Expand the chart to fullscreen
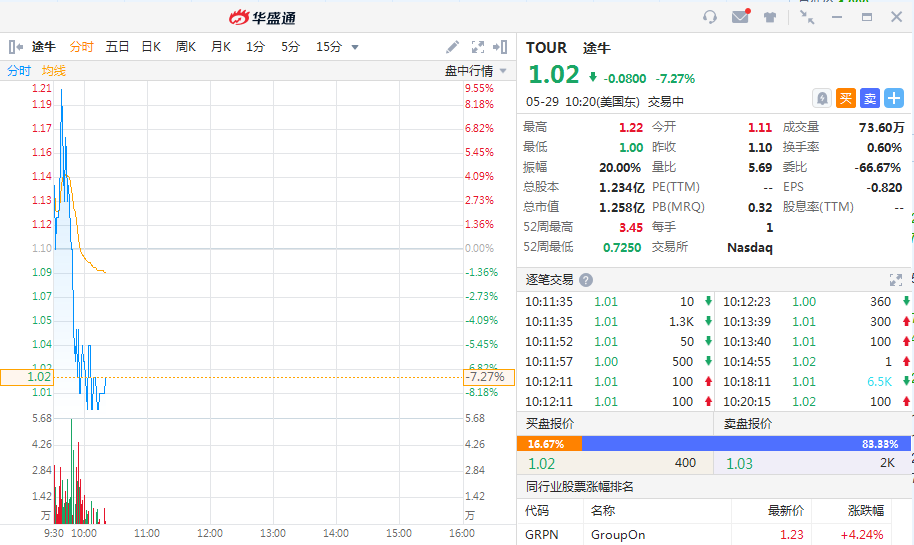914x545 pixels. [478, 47]
